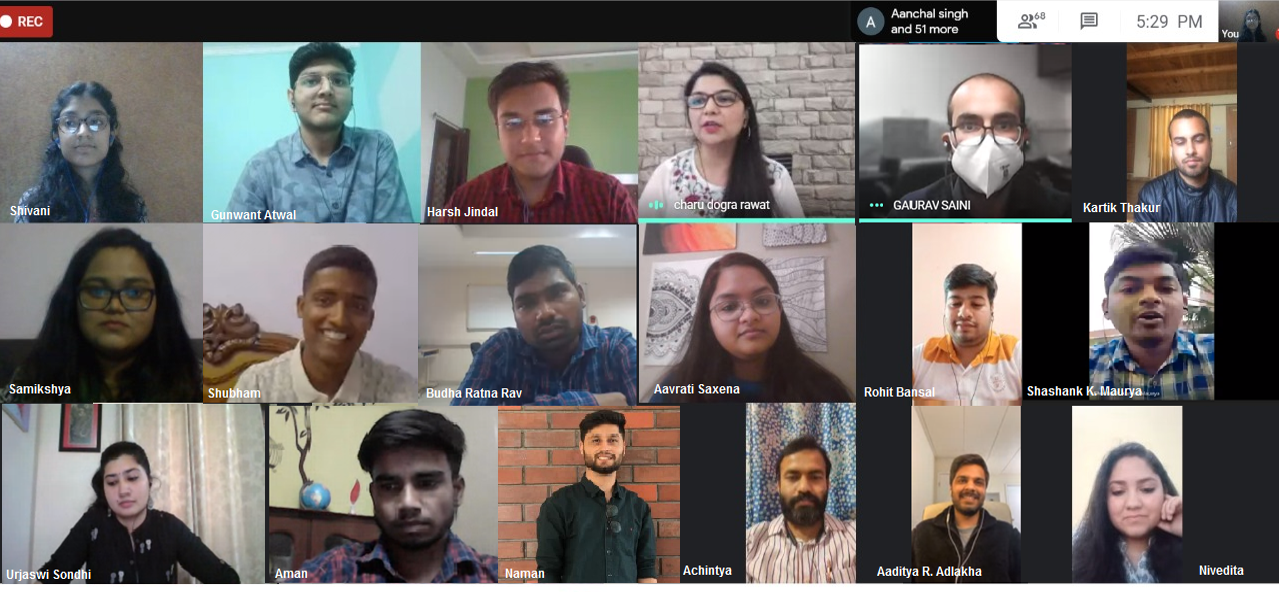Image resolution: width=1279 pixels, height=592 pixels.
Task: Select Shivani's video tile
Action: 101,132
